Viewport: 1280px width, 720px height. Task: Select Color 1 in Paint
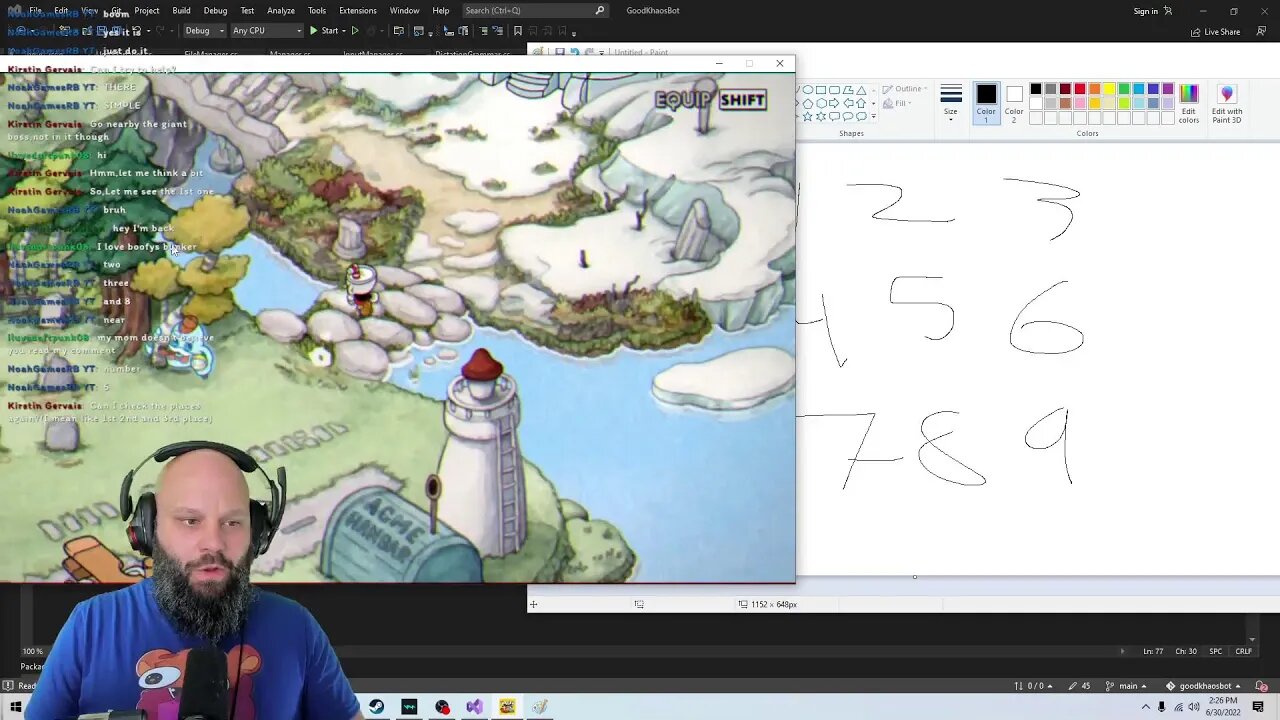986,103
